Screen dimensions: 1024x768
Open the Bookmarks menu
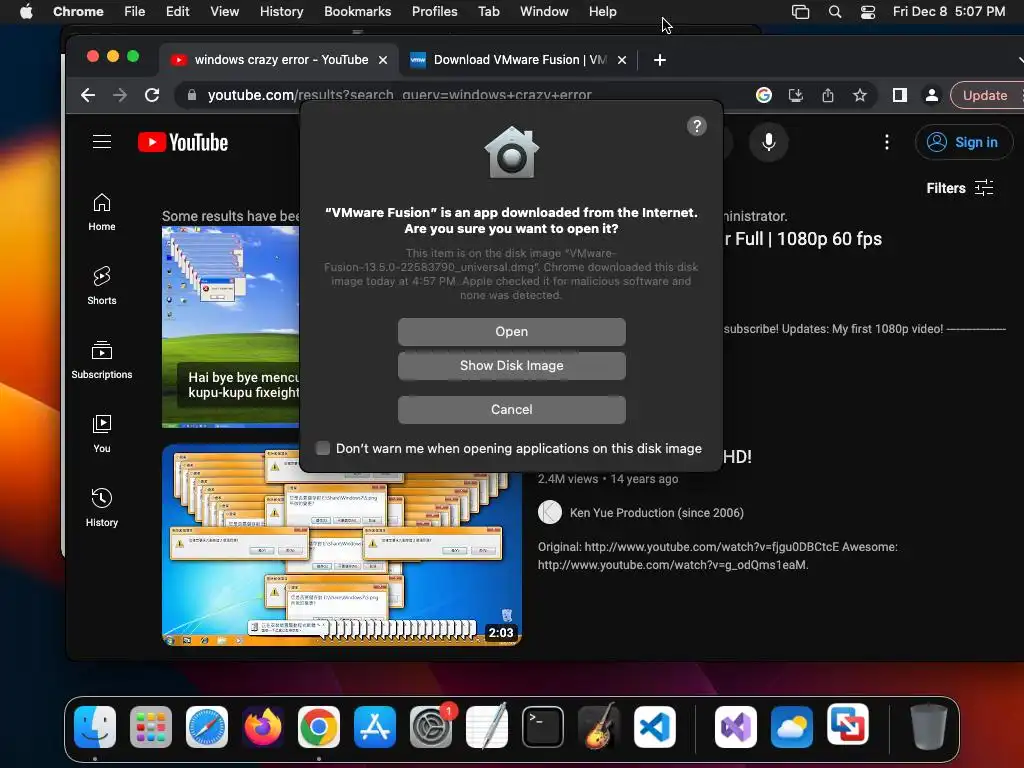point(357,11)
